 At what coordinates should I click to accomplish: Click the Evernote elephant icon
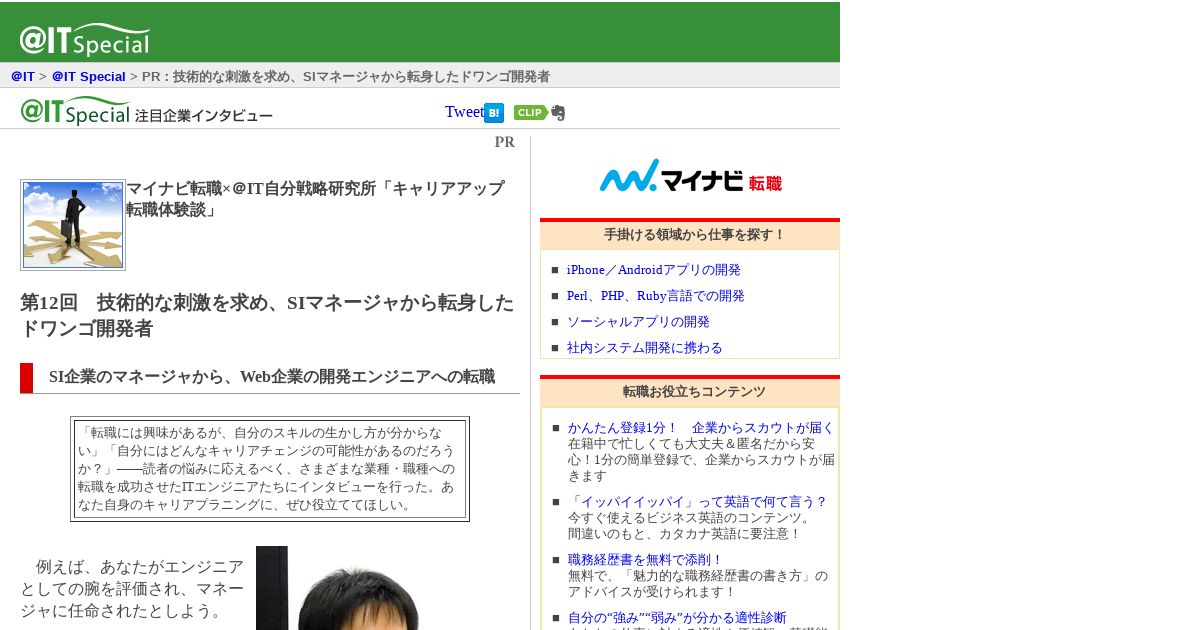coord(558,113)
